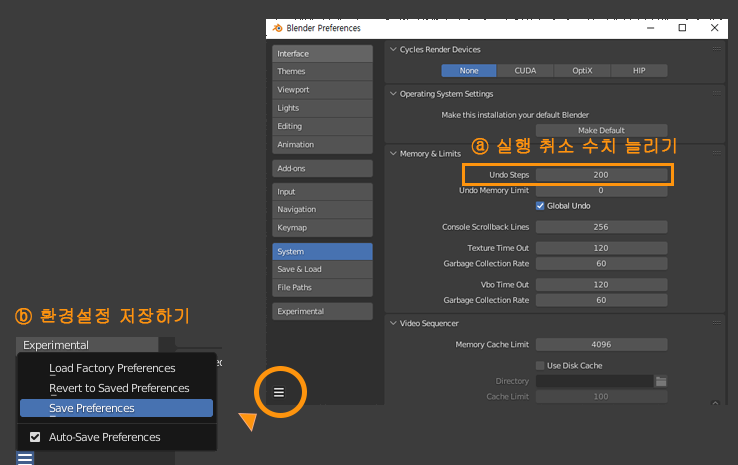Screen dimensions: 738x465
Task: Enable the Use Disk Cache checkbox
Action: click(x=540, y=366)
